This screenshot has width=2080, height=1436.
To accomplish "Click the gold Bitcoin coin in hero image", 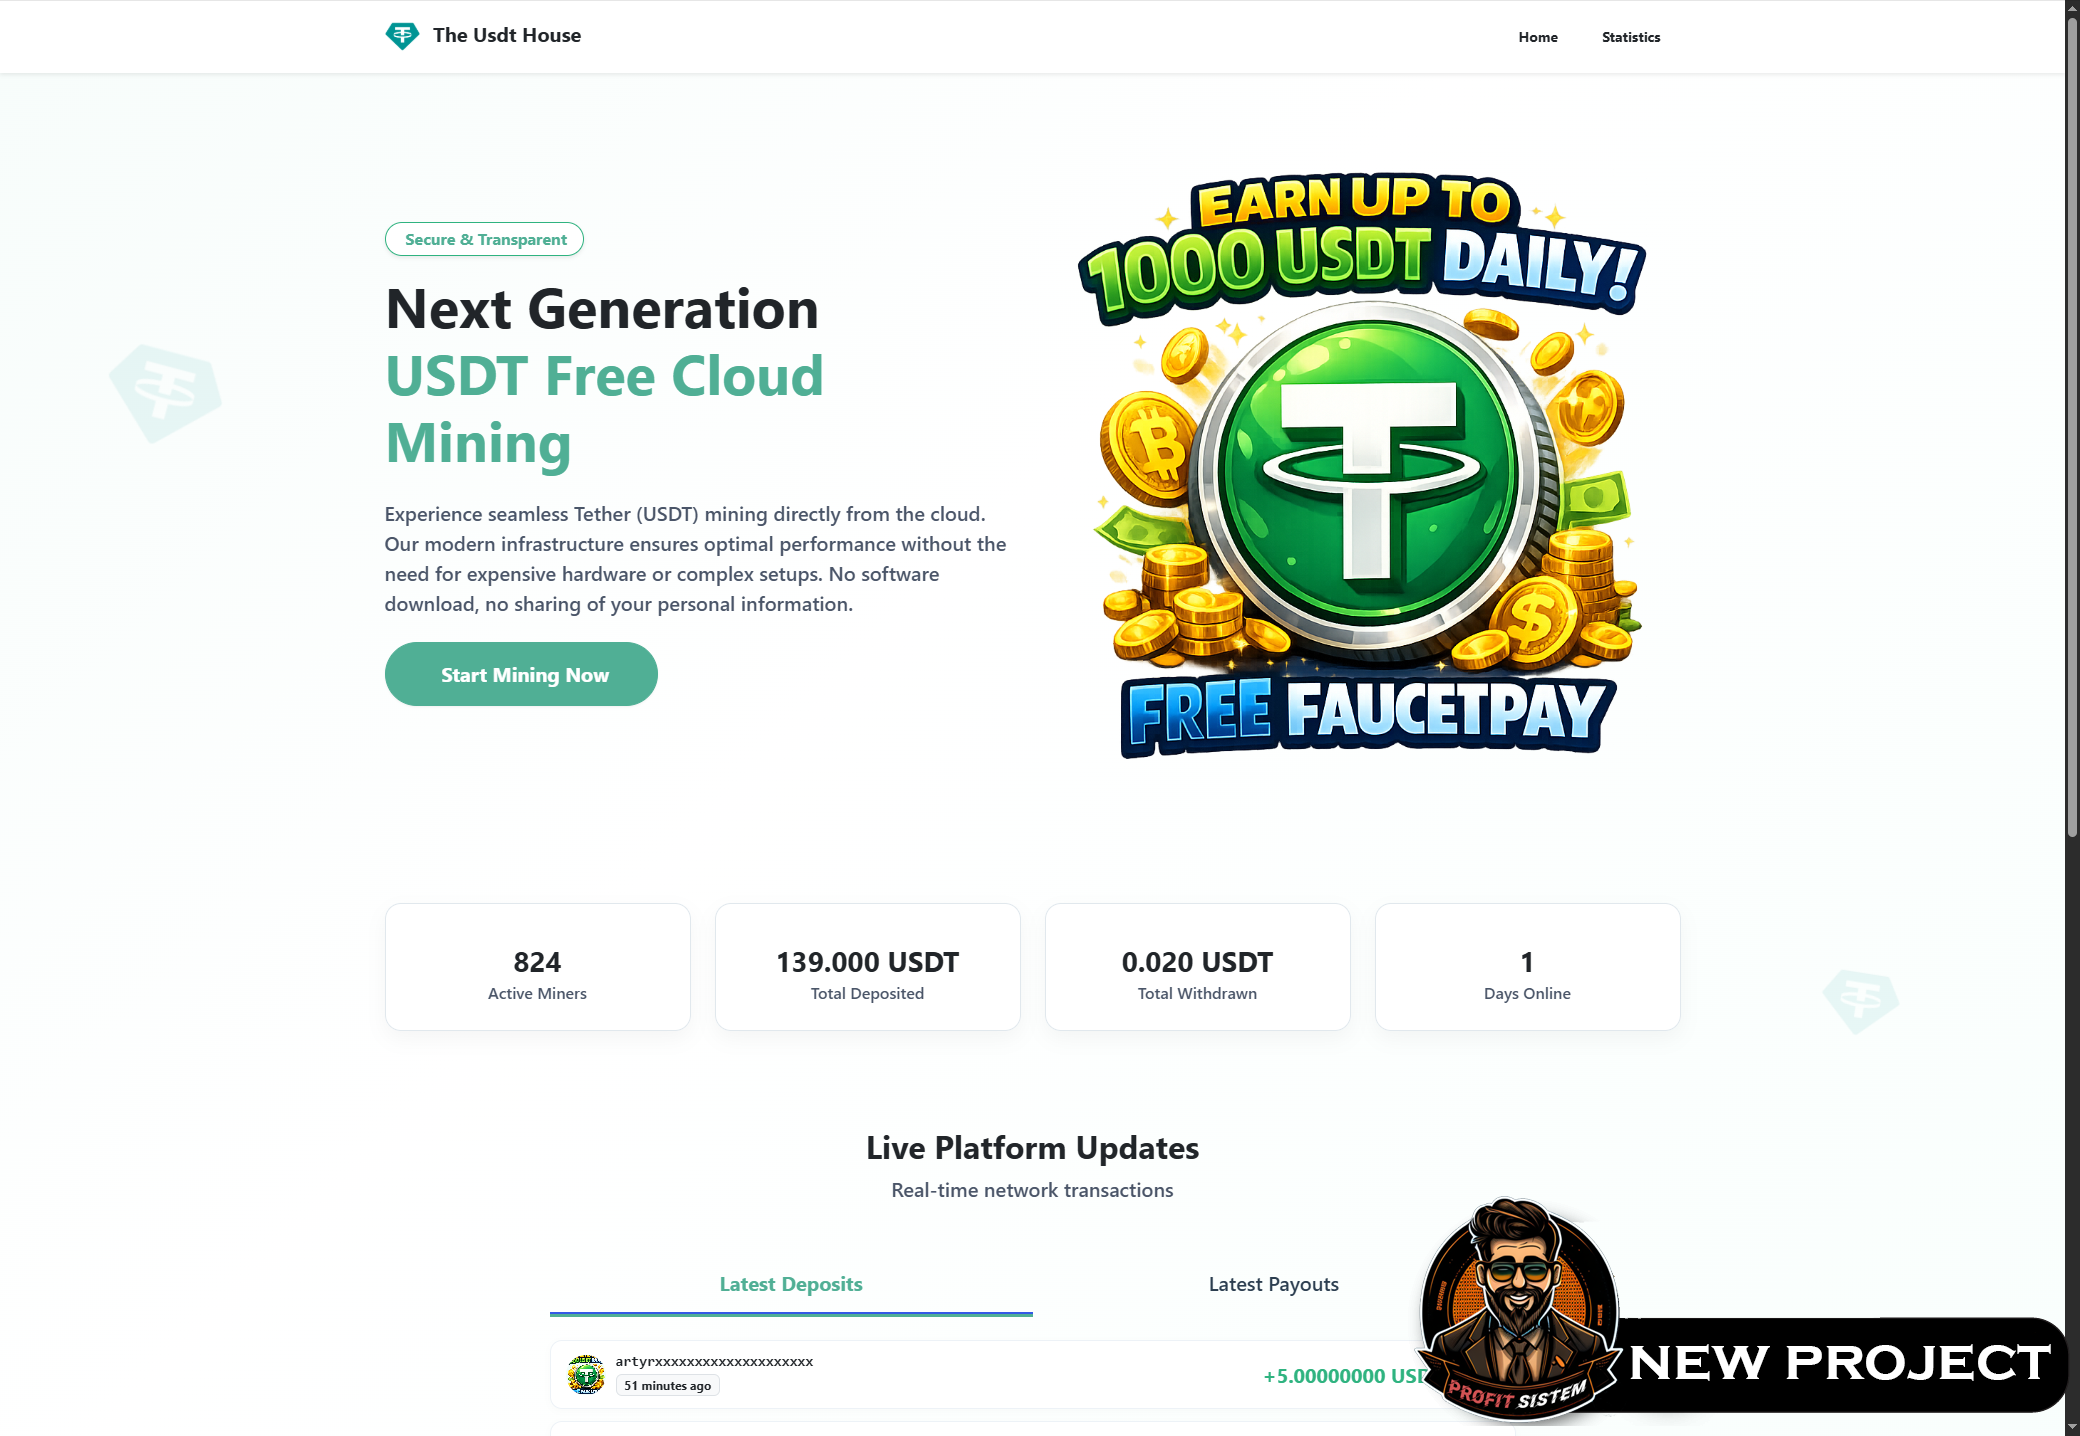I will point(1153,447).
